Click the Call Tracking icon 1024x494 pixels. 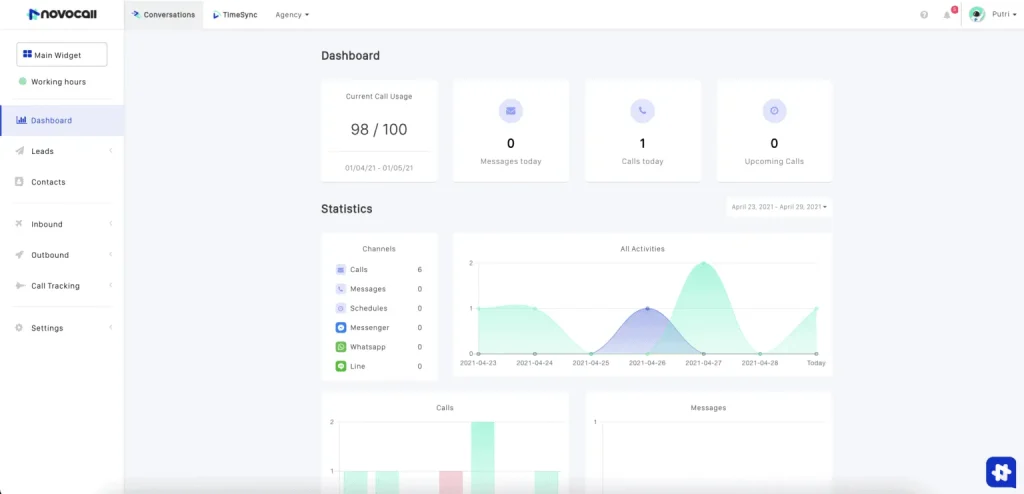(x=20, y=286)
